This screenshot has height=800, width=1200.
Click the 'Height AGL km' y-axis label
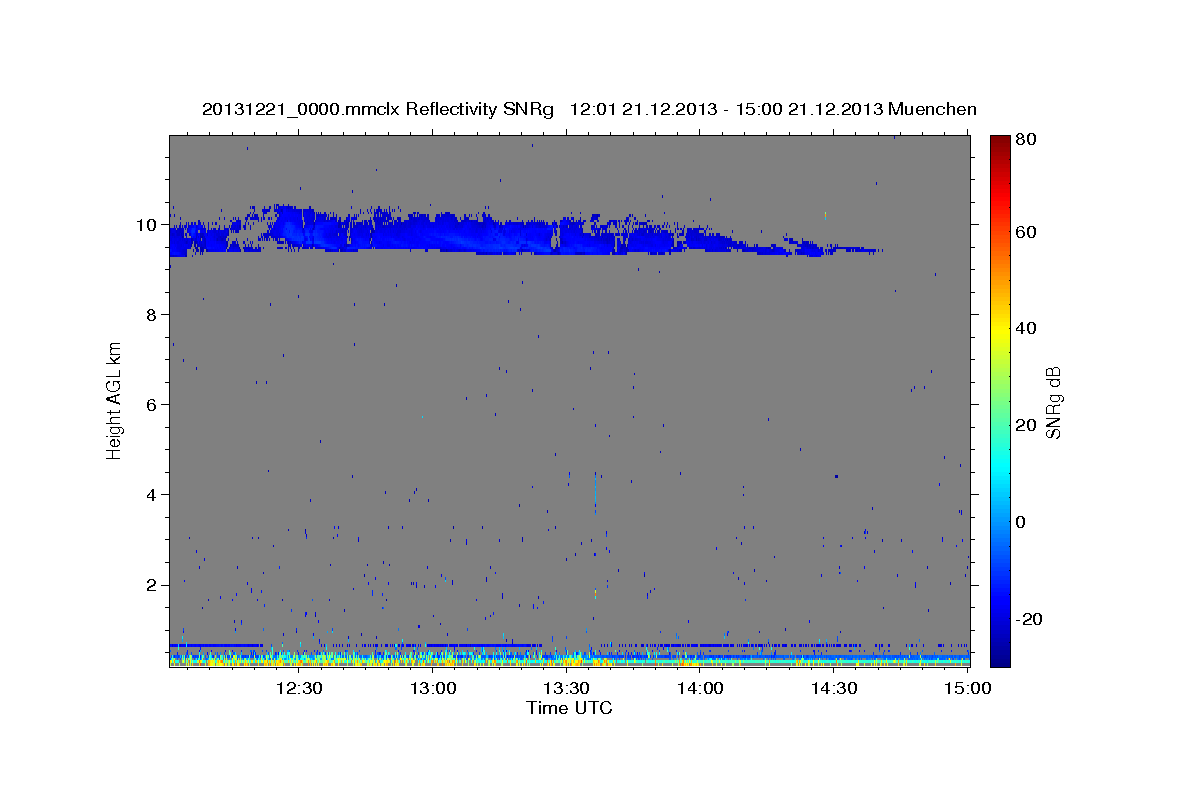coord(115,399)
